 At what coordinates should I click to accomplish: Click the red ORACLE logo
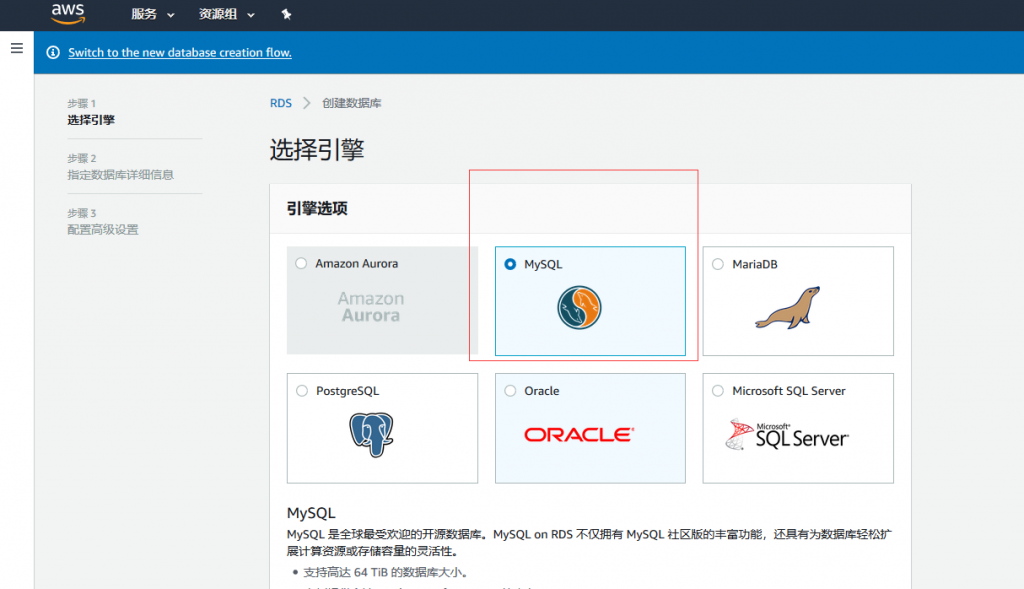pyautogui.click(x=579, y=435)
